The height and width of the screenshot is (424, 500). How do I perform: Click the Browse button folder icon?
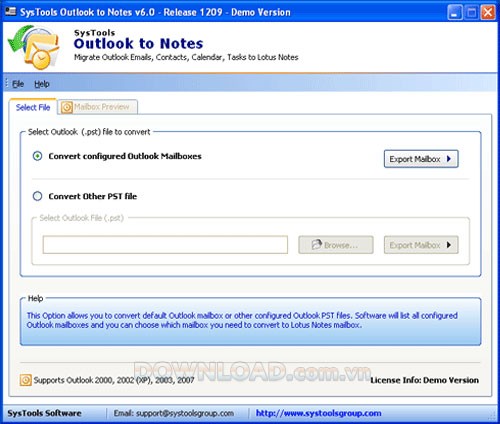(316, 245)
